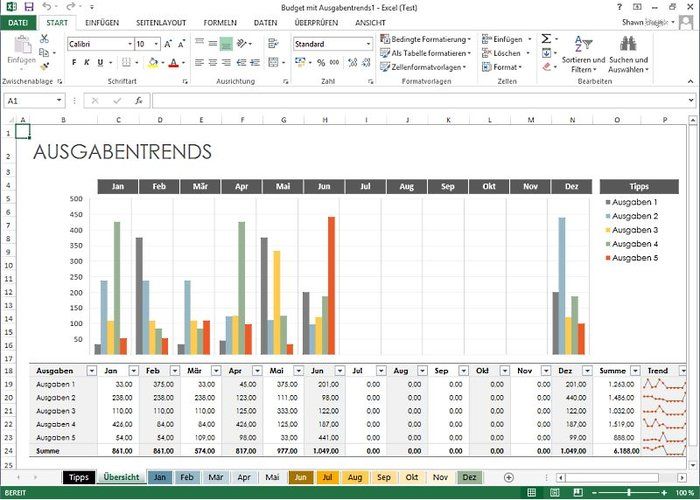Viewport: 700px width, 500px height.
Task: Toggle italic formatting
Action: 87,62
